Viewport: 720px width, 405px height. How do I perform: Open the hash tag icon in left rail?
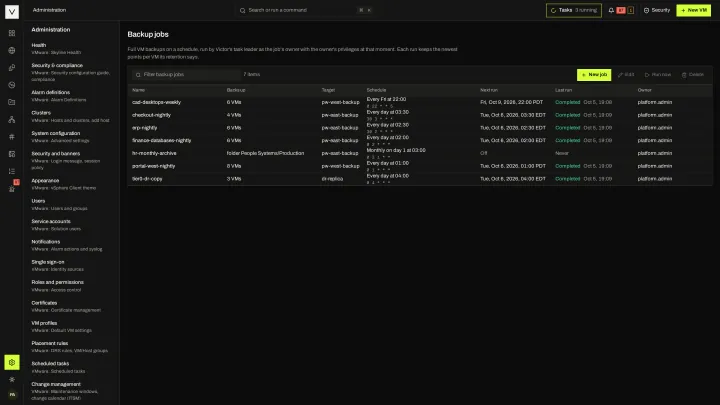tap(12, 137)
